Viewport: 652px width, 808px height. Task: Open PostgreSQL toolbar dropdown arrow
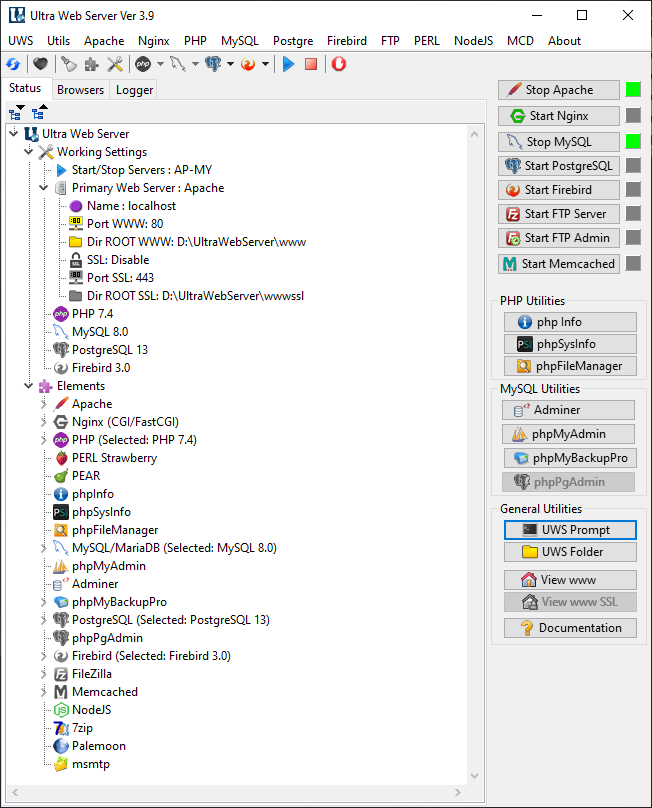tap(230, 64)
